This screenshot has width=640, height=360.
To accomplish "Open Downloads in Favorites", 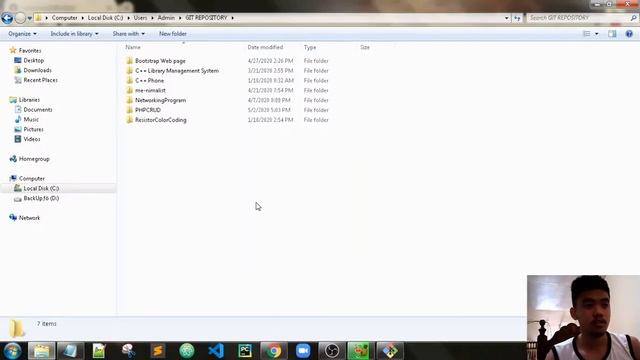I will [x=37, y=70].
